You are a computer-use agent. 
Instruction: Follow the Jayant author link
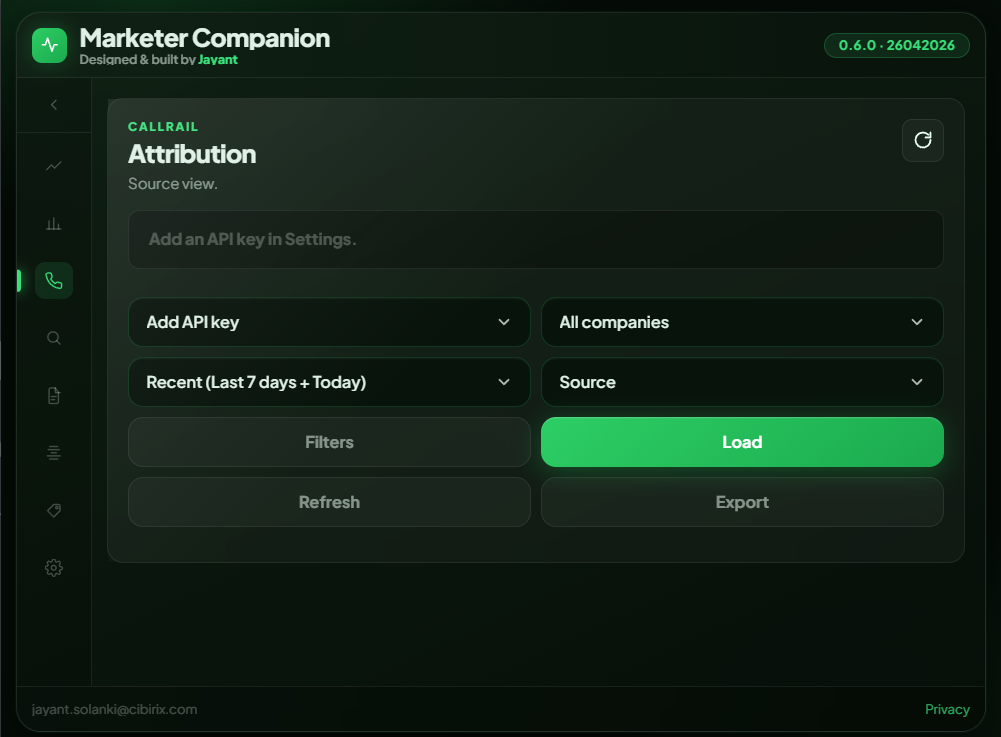[218, 59]
